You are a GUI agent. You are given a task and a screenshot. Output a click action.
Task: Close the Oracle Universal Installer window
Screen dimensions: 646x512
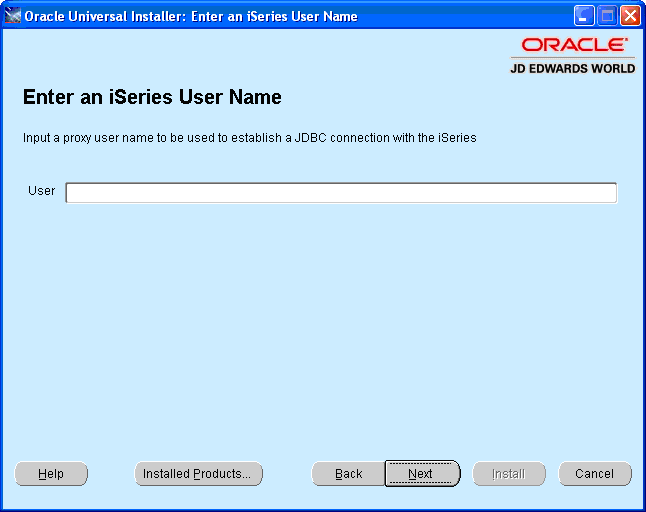pos(630,16)
